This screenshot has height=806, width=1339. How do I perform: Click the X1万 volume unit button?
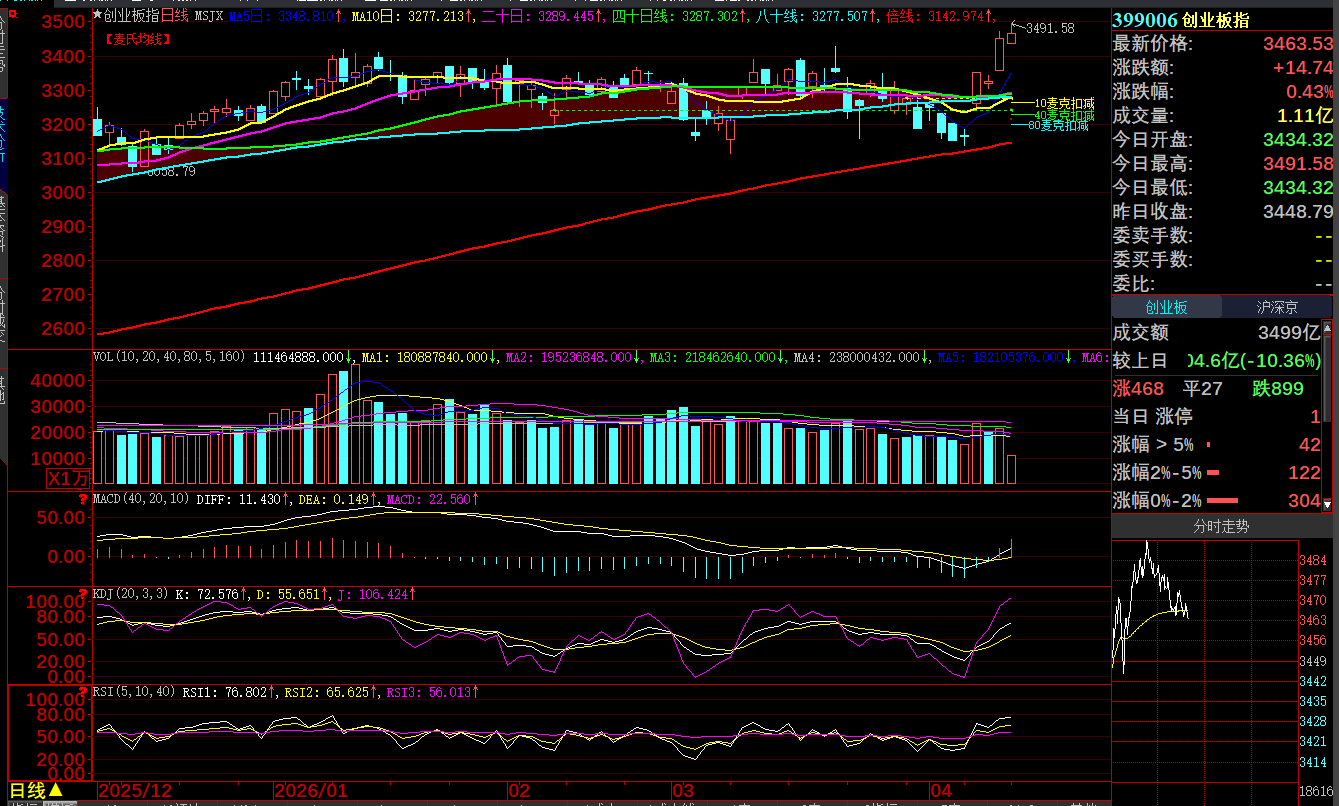(x=67, y=479)
